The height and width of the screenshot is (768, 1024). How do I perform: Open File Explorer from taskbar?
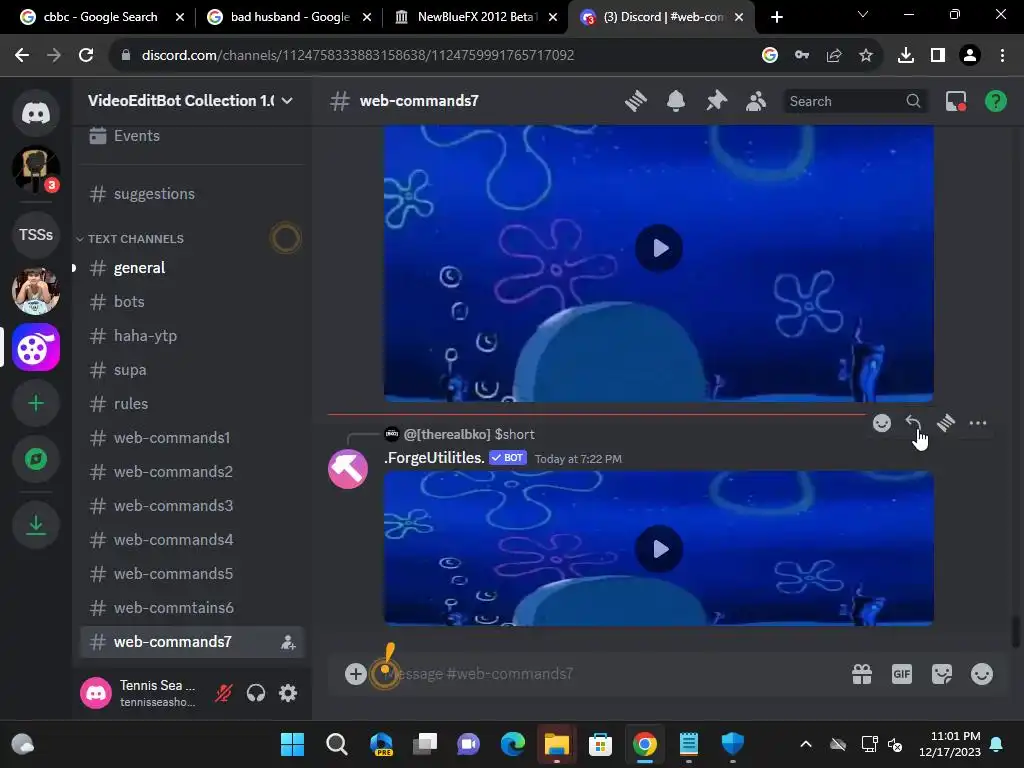557,744
